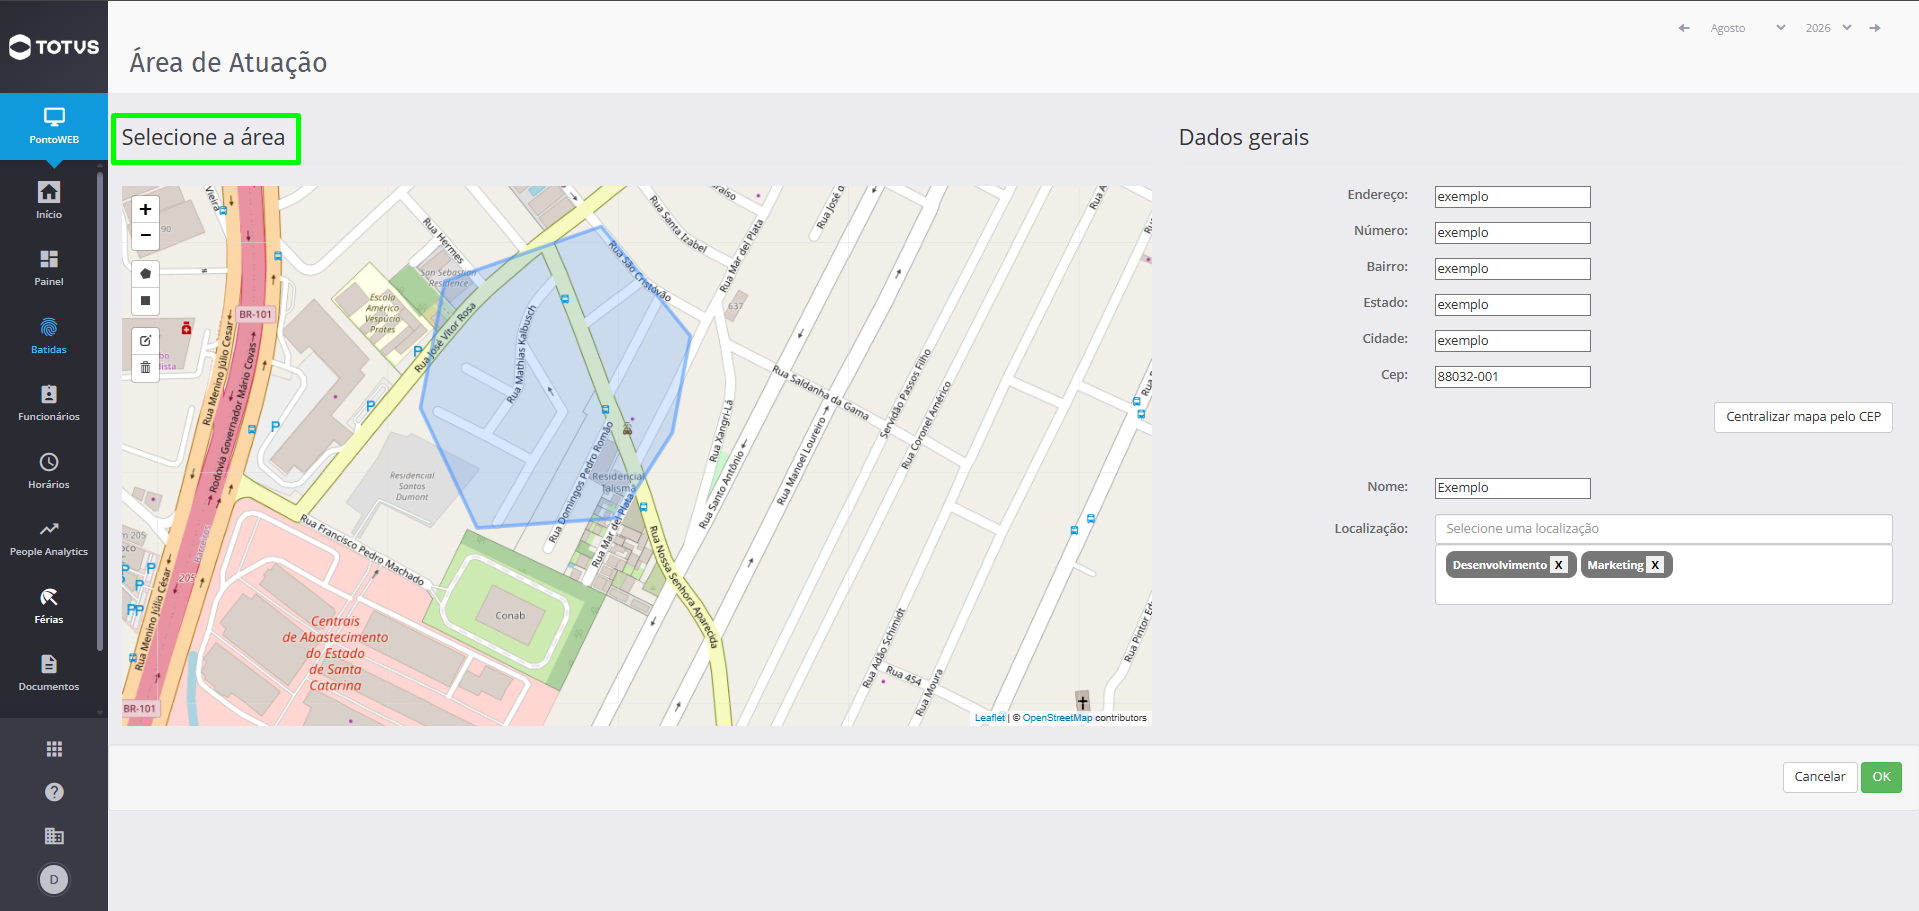
Task: Click Conab building on map
Action: pos(510,616)
